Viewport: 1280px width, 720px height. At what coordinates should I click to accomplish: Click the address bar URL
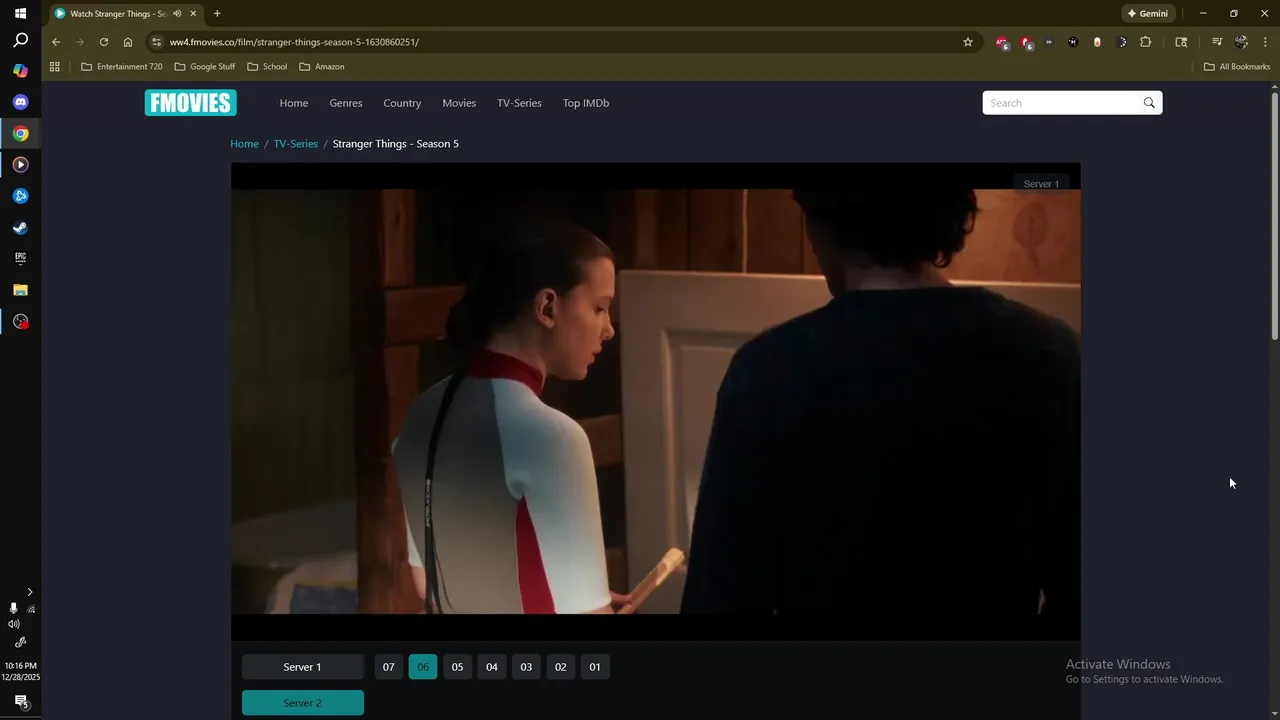[294, 42]
